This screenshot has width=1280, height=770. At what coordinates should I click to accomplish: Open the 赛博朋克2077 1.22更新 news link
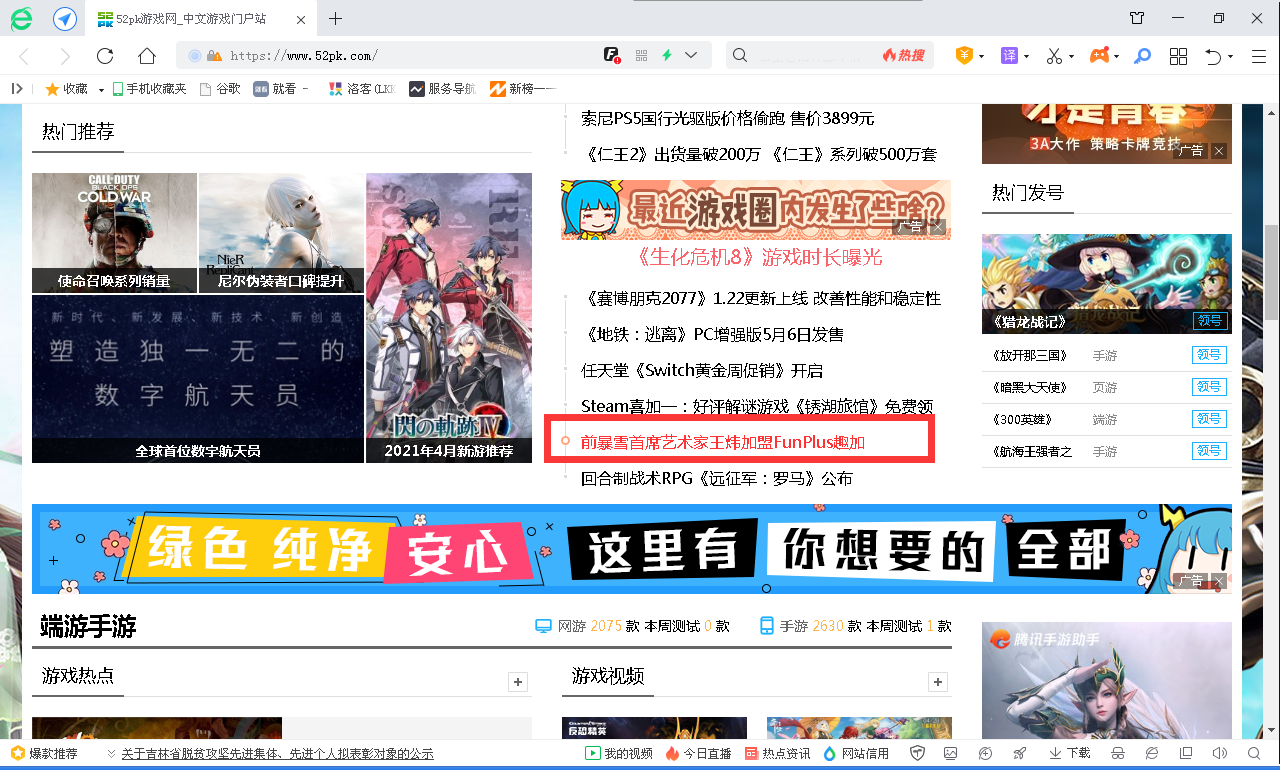(x=761, y=298)
